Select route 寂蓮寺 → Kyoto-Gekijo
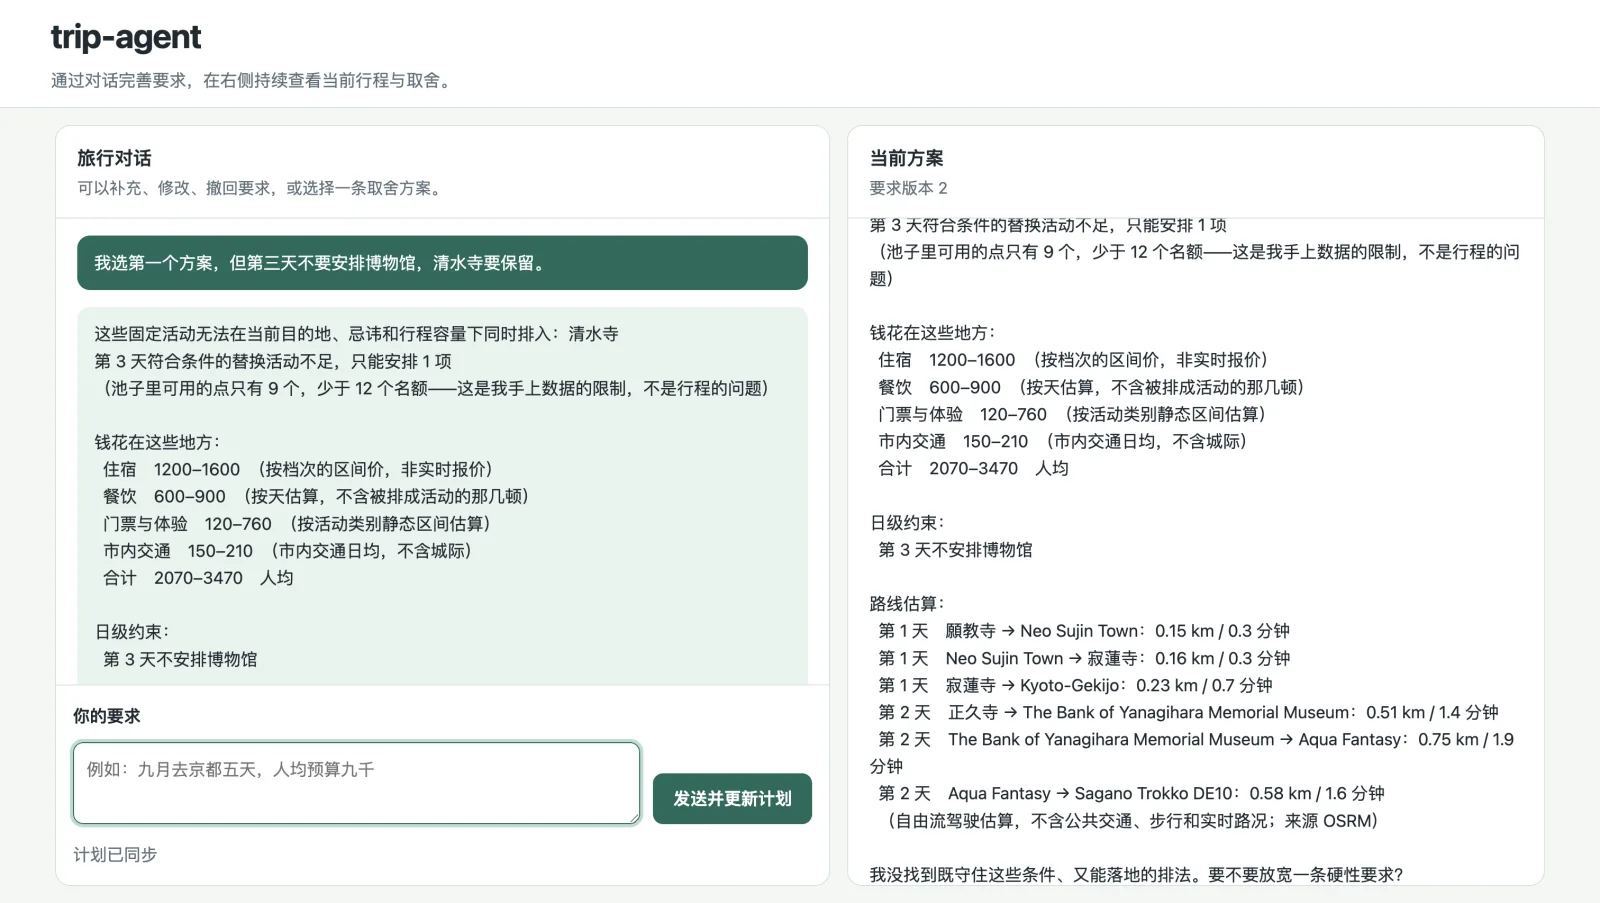 tap(1075, 684)
